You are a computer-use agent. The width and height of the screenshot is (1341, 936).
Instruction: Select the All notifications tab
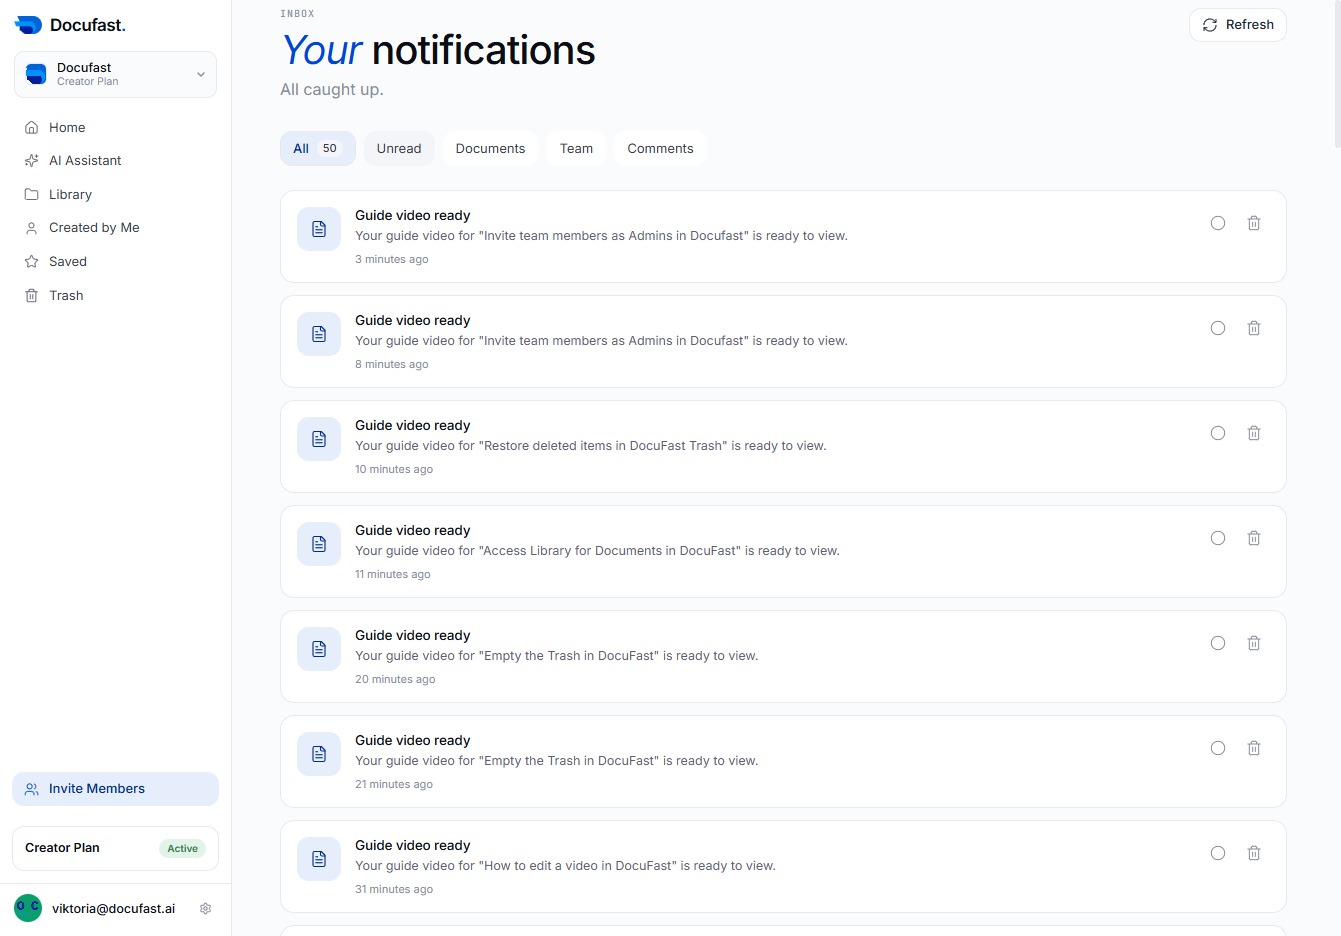[x=318, y=149]
